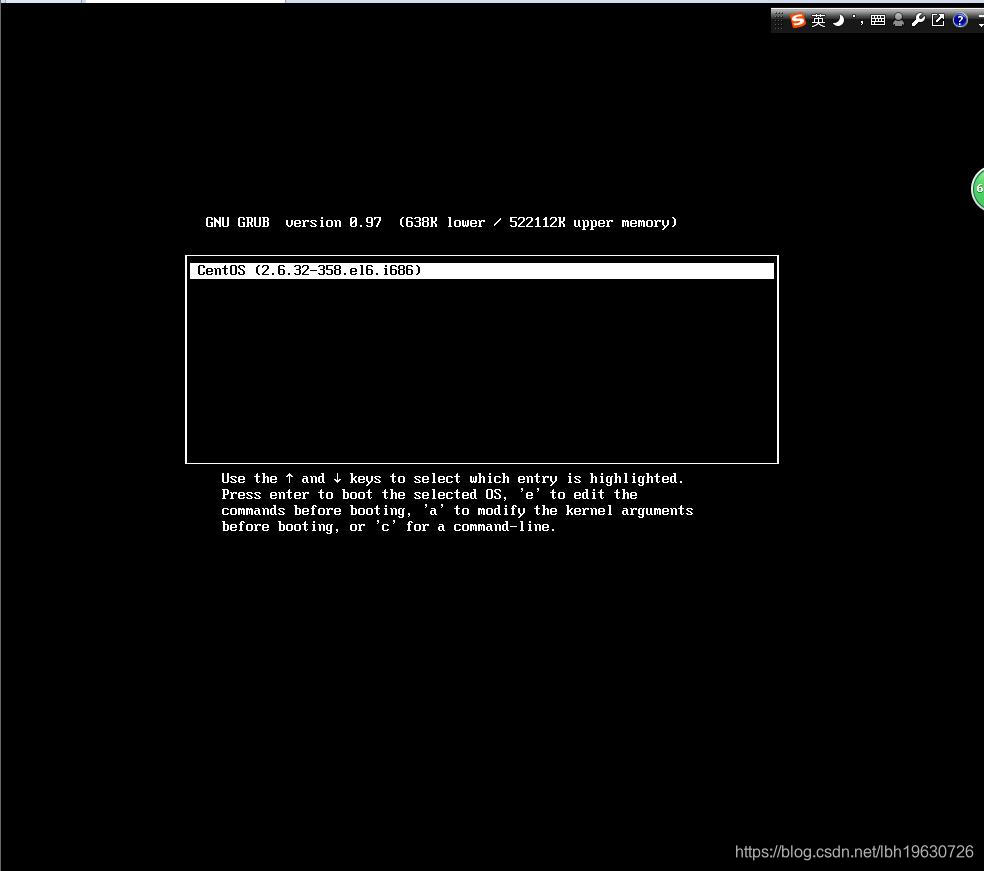
Task: Click the 'commands before booting' line
Action: (x=457, y=511)
